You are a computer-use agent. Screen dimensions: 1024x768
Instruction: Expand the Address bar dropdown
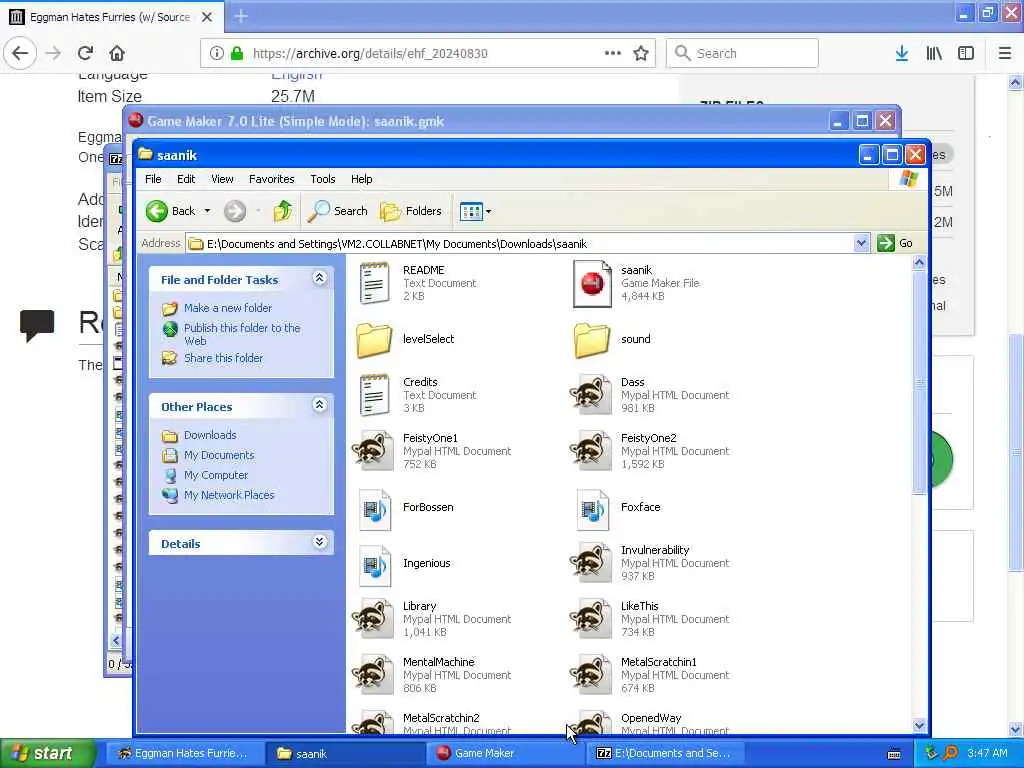coord(861,243)
